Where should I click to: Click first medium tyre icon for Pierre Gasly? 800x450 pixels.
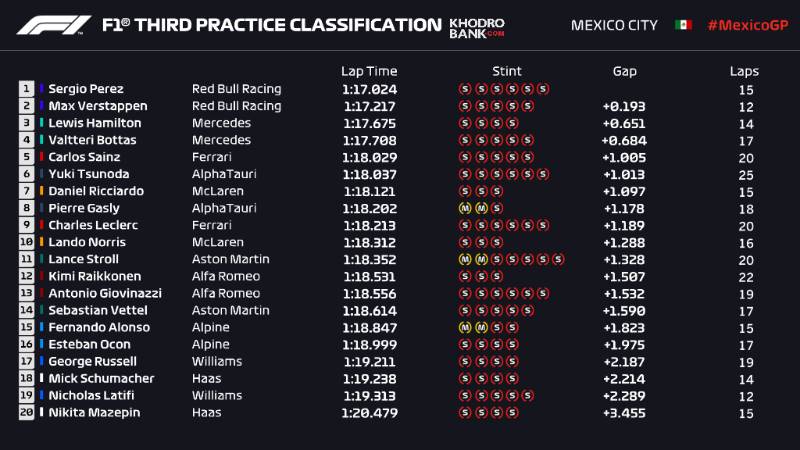click(x=464, y=208)
